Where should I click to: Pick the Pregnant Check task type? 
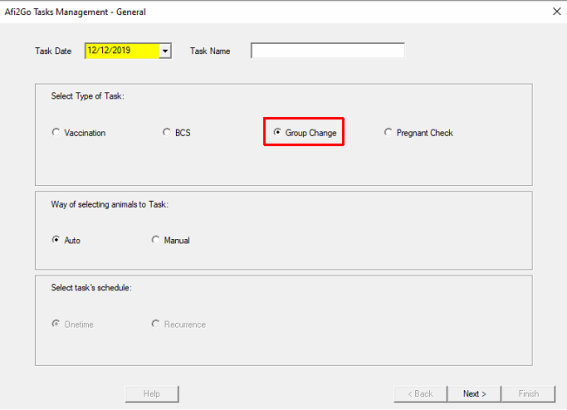[418, 133]
